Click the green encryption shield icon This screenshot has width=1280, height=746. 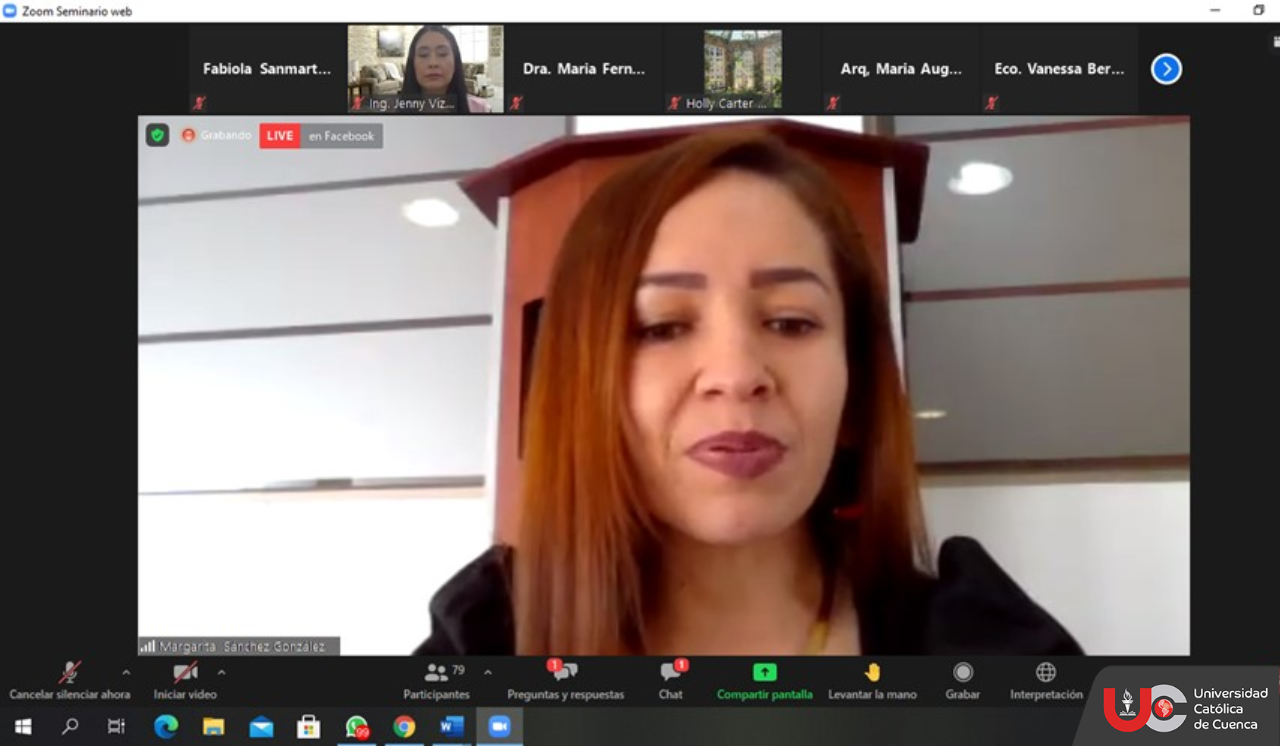pos(157,135)
